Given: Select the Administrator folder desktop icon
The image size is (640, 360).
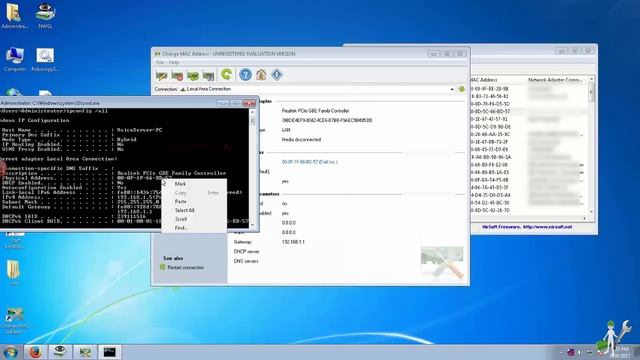Looking at the screenshot, I should click(x=15, y=16).
